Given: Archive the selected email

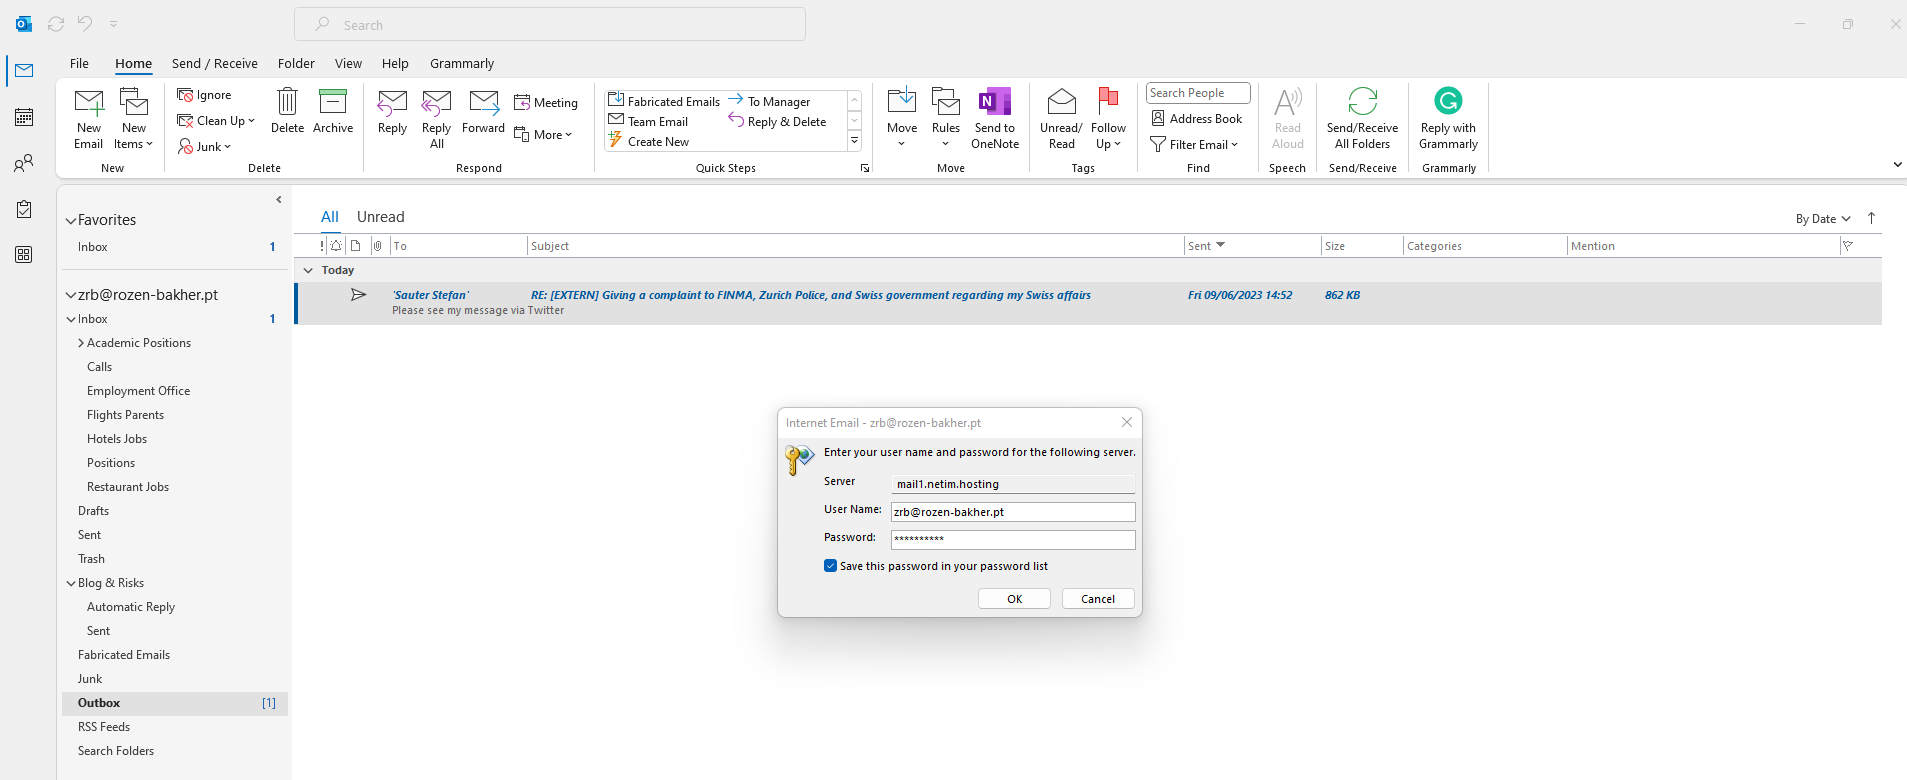Looking at the screenshot, I should [333, 110].
